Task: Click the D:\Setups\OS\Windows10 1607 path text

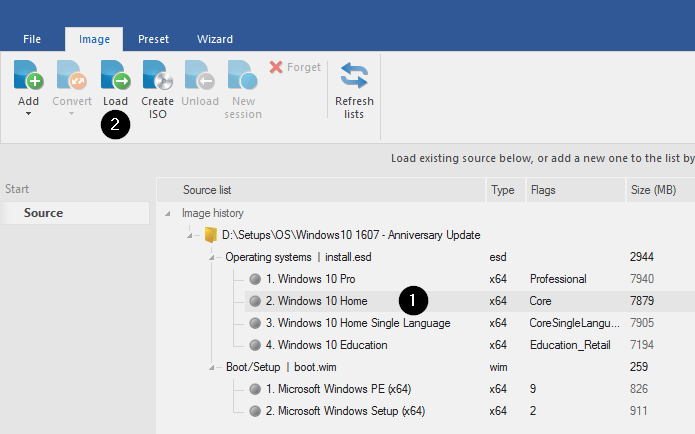Action: click(x=351, y=235)
